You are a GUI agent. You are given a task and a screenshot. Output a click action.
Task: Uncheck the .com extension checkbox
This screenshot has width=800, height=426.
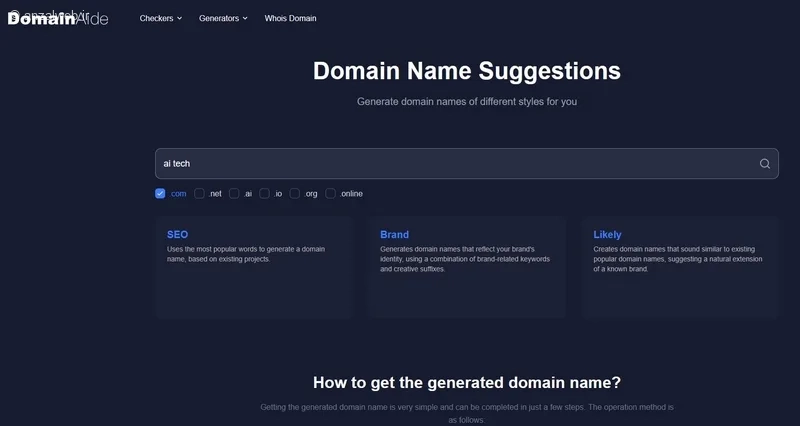(x=160, y=193)
